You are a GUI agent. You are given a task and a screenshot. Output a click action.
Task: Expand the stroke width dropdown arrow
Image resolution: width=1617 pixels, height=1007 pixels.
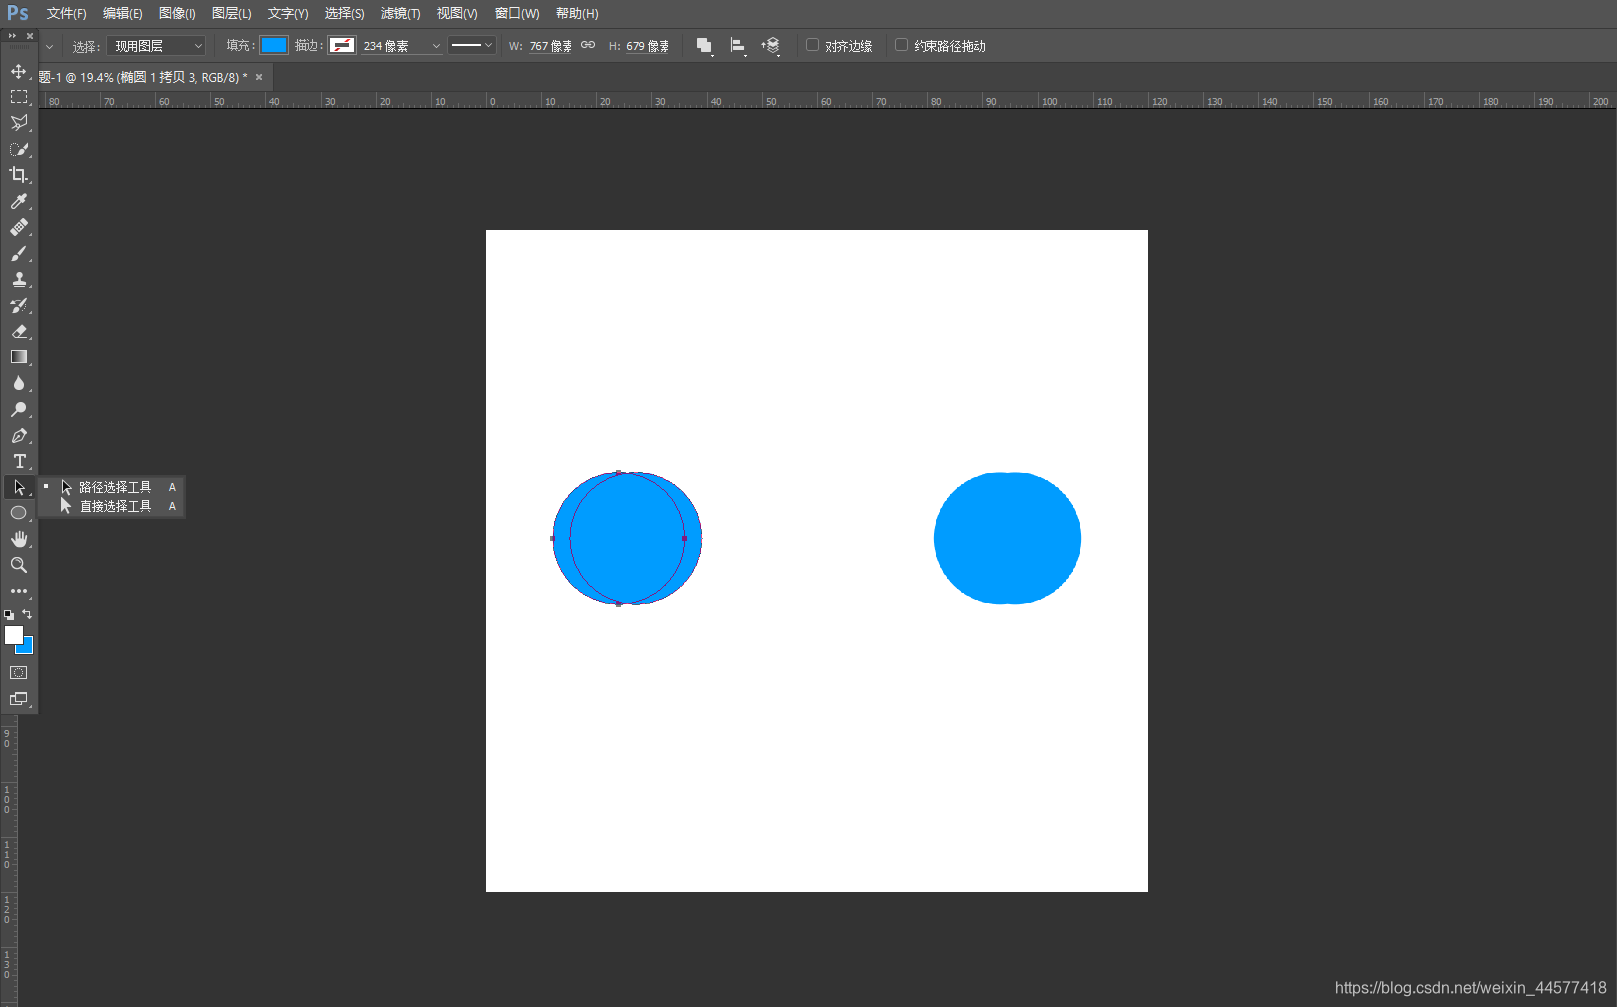435,46
